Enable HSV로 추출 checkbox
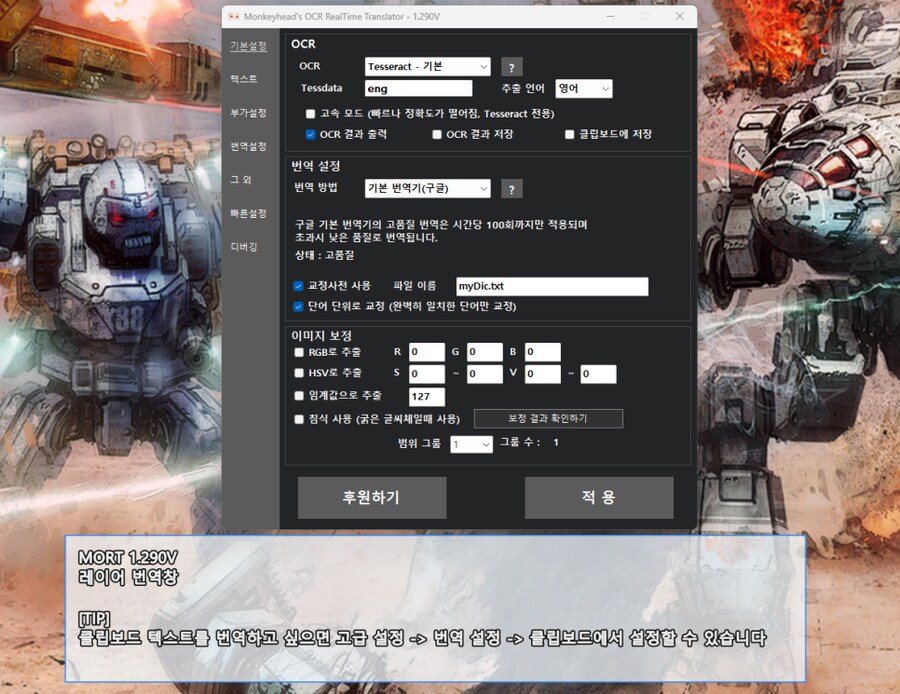The width and height of the screenshot is (900, 694). click(x=299, y=373)
